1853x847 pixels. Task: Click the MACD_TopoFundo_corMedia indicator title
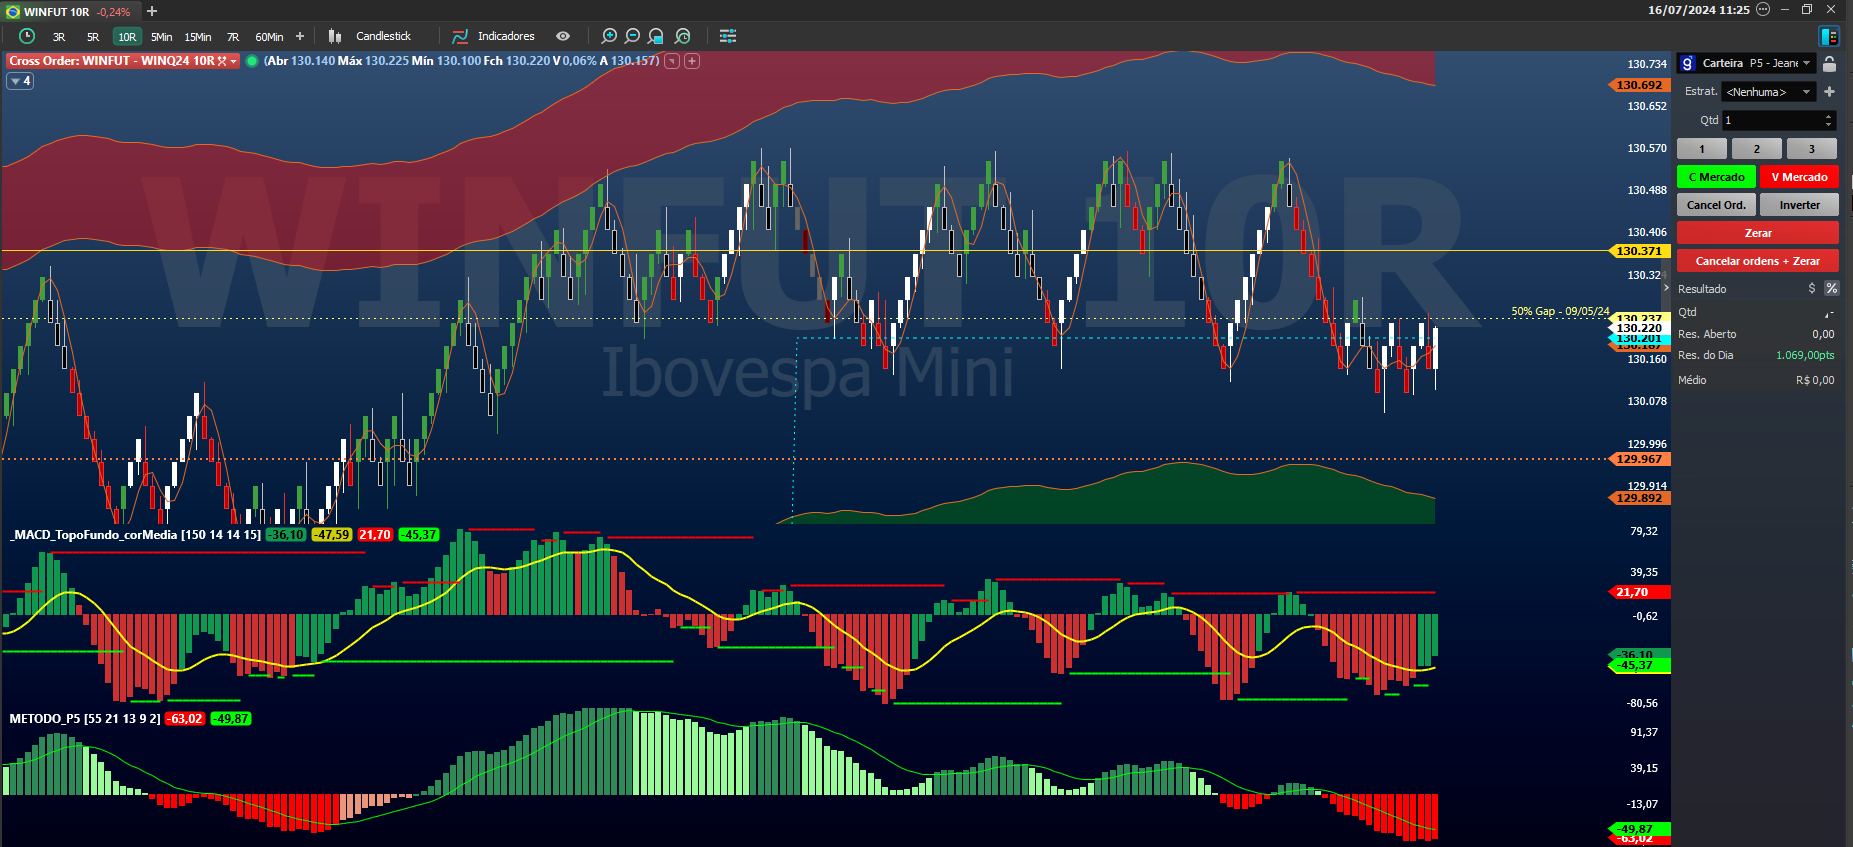[134, 535]
